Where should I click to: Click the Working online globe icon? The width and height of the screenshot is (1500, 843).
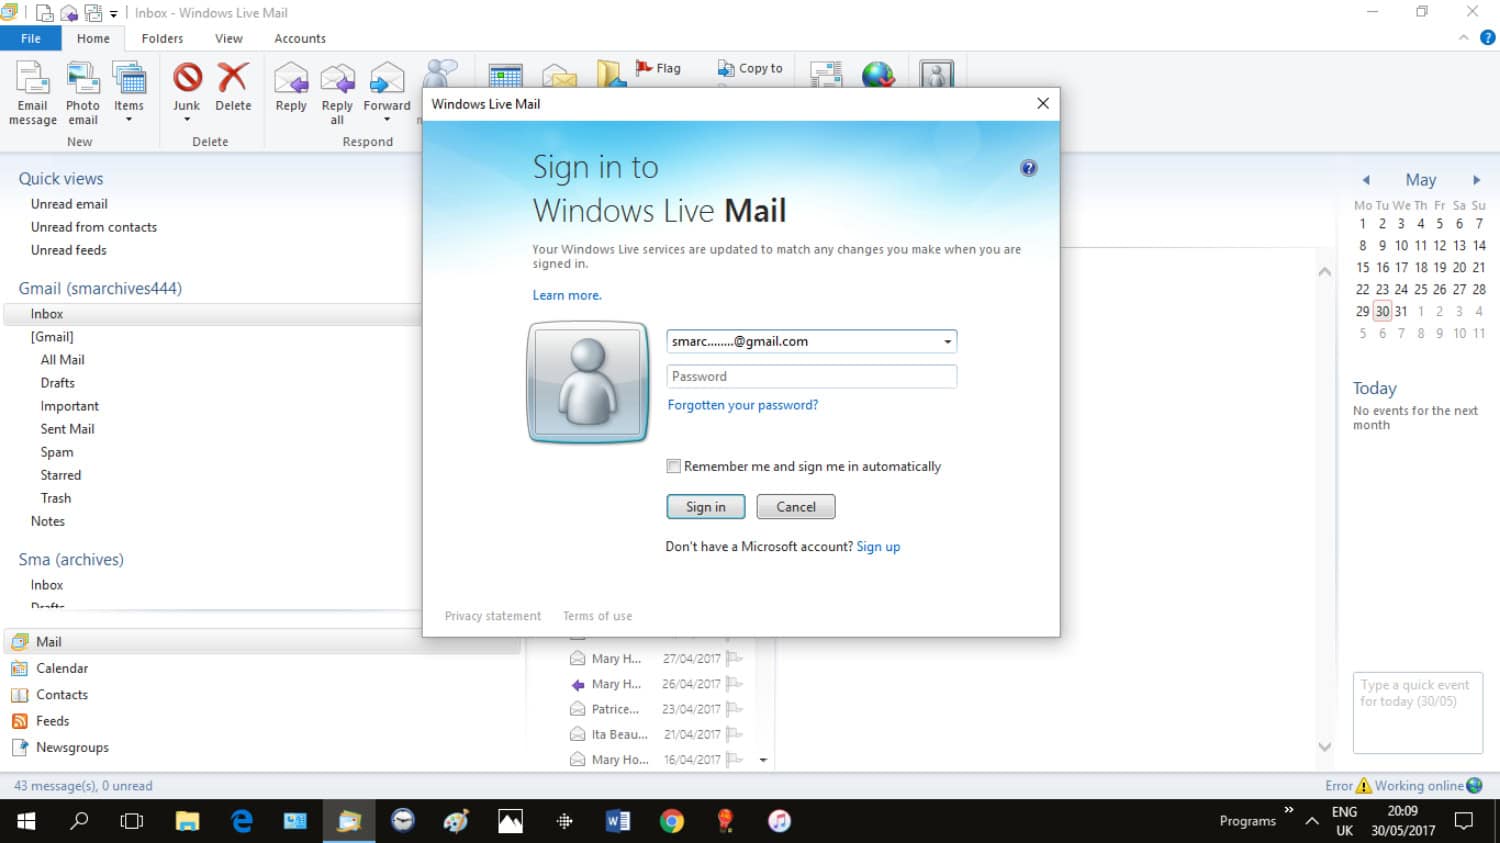(1474, 786)
